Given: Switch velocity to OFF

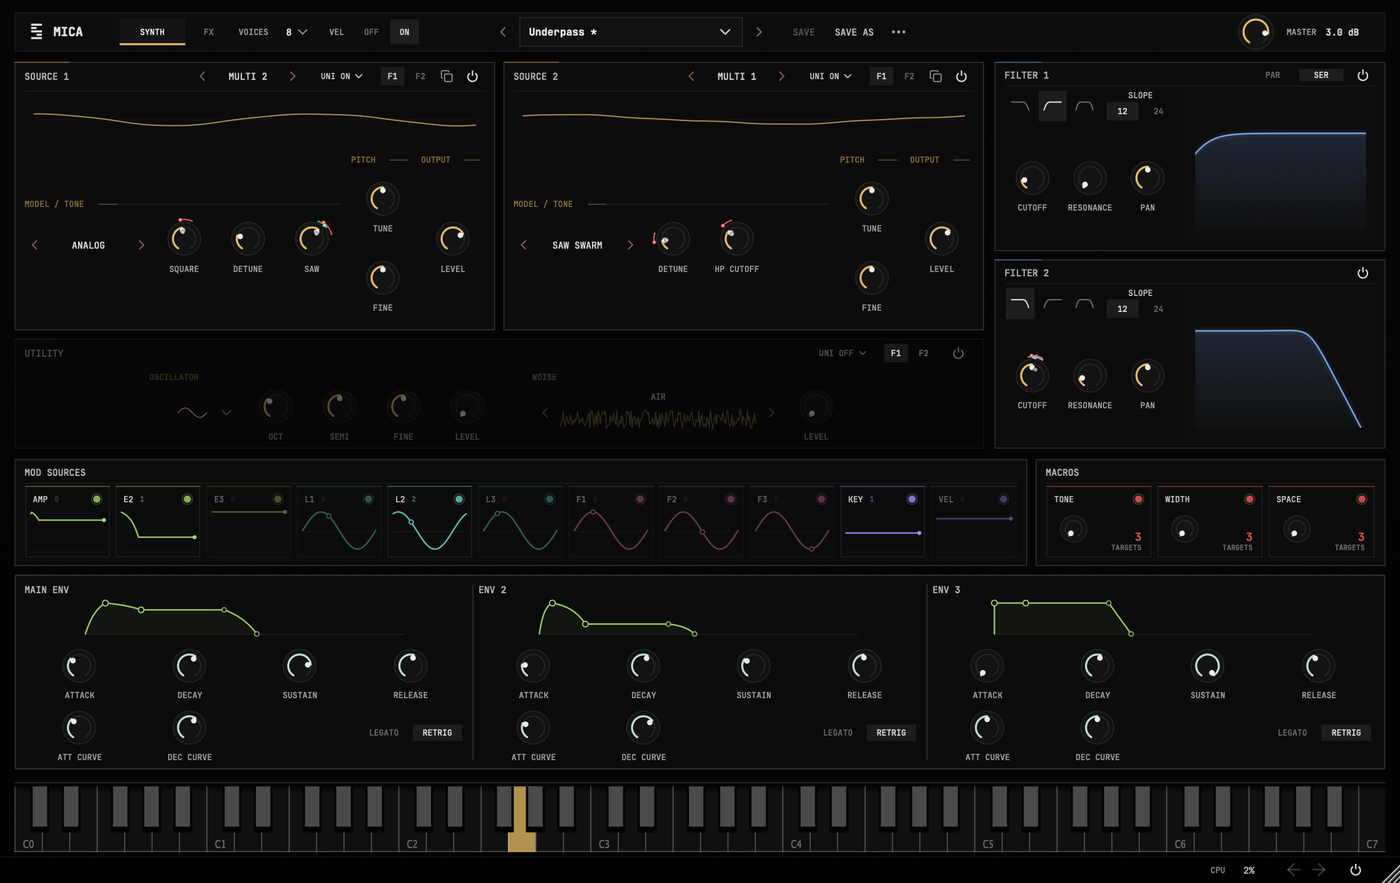Looking at the screenshot, I should (x=371, y=32).
